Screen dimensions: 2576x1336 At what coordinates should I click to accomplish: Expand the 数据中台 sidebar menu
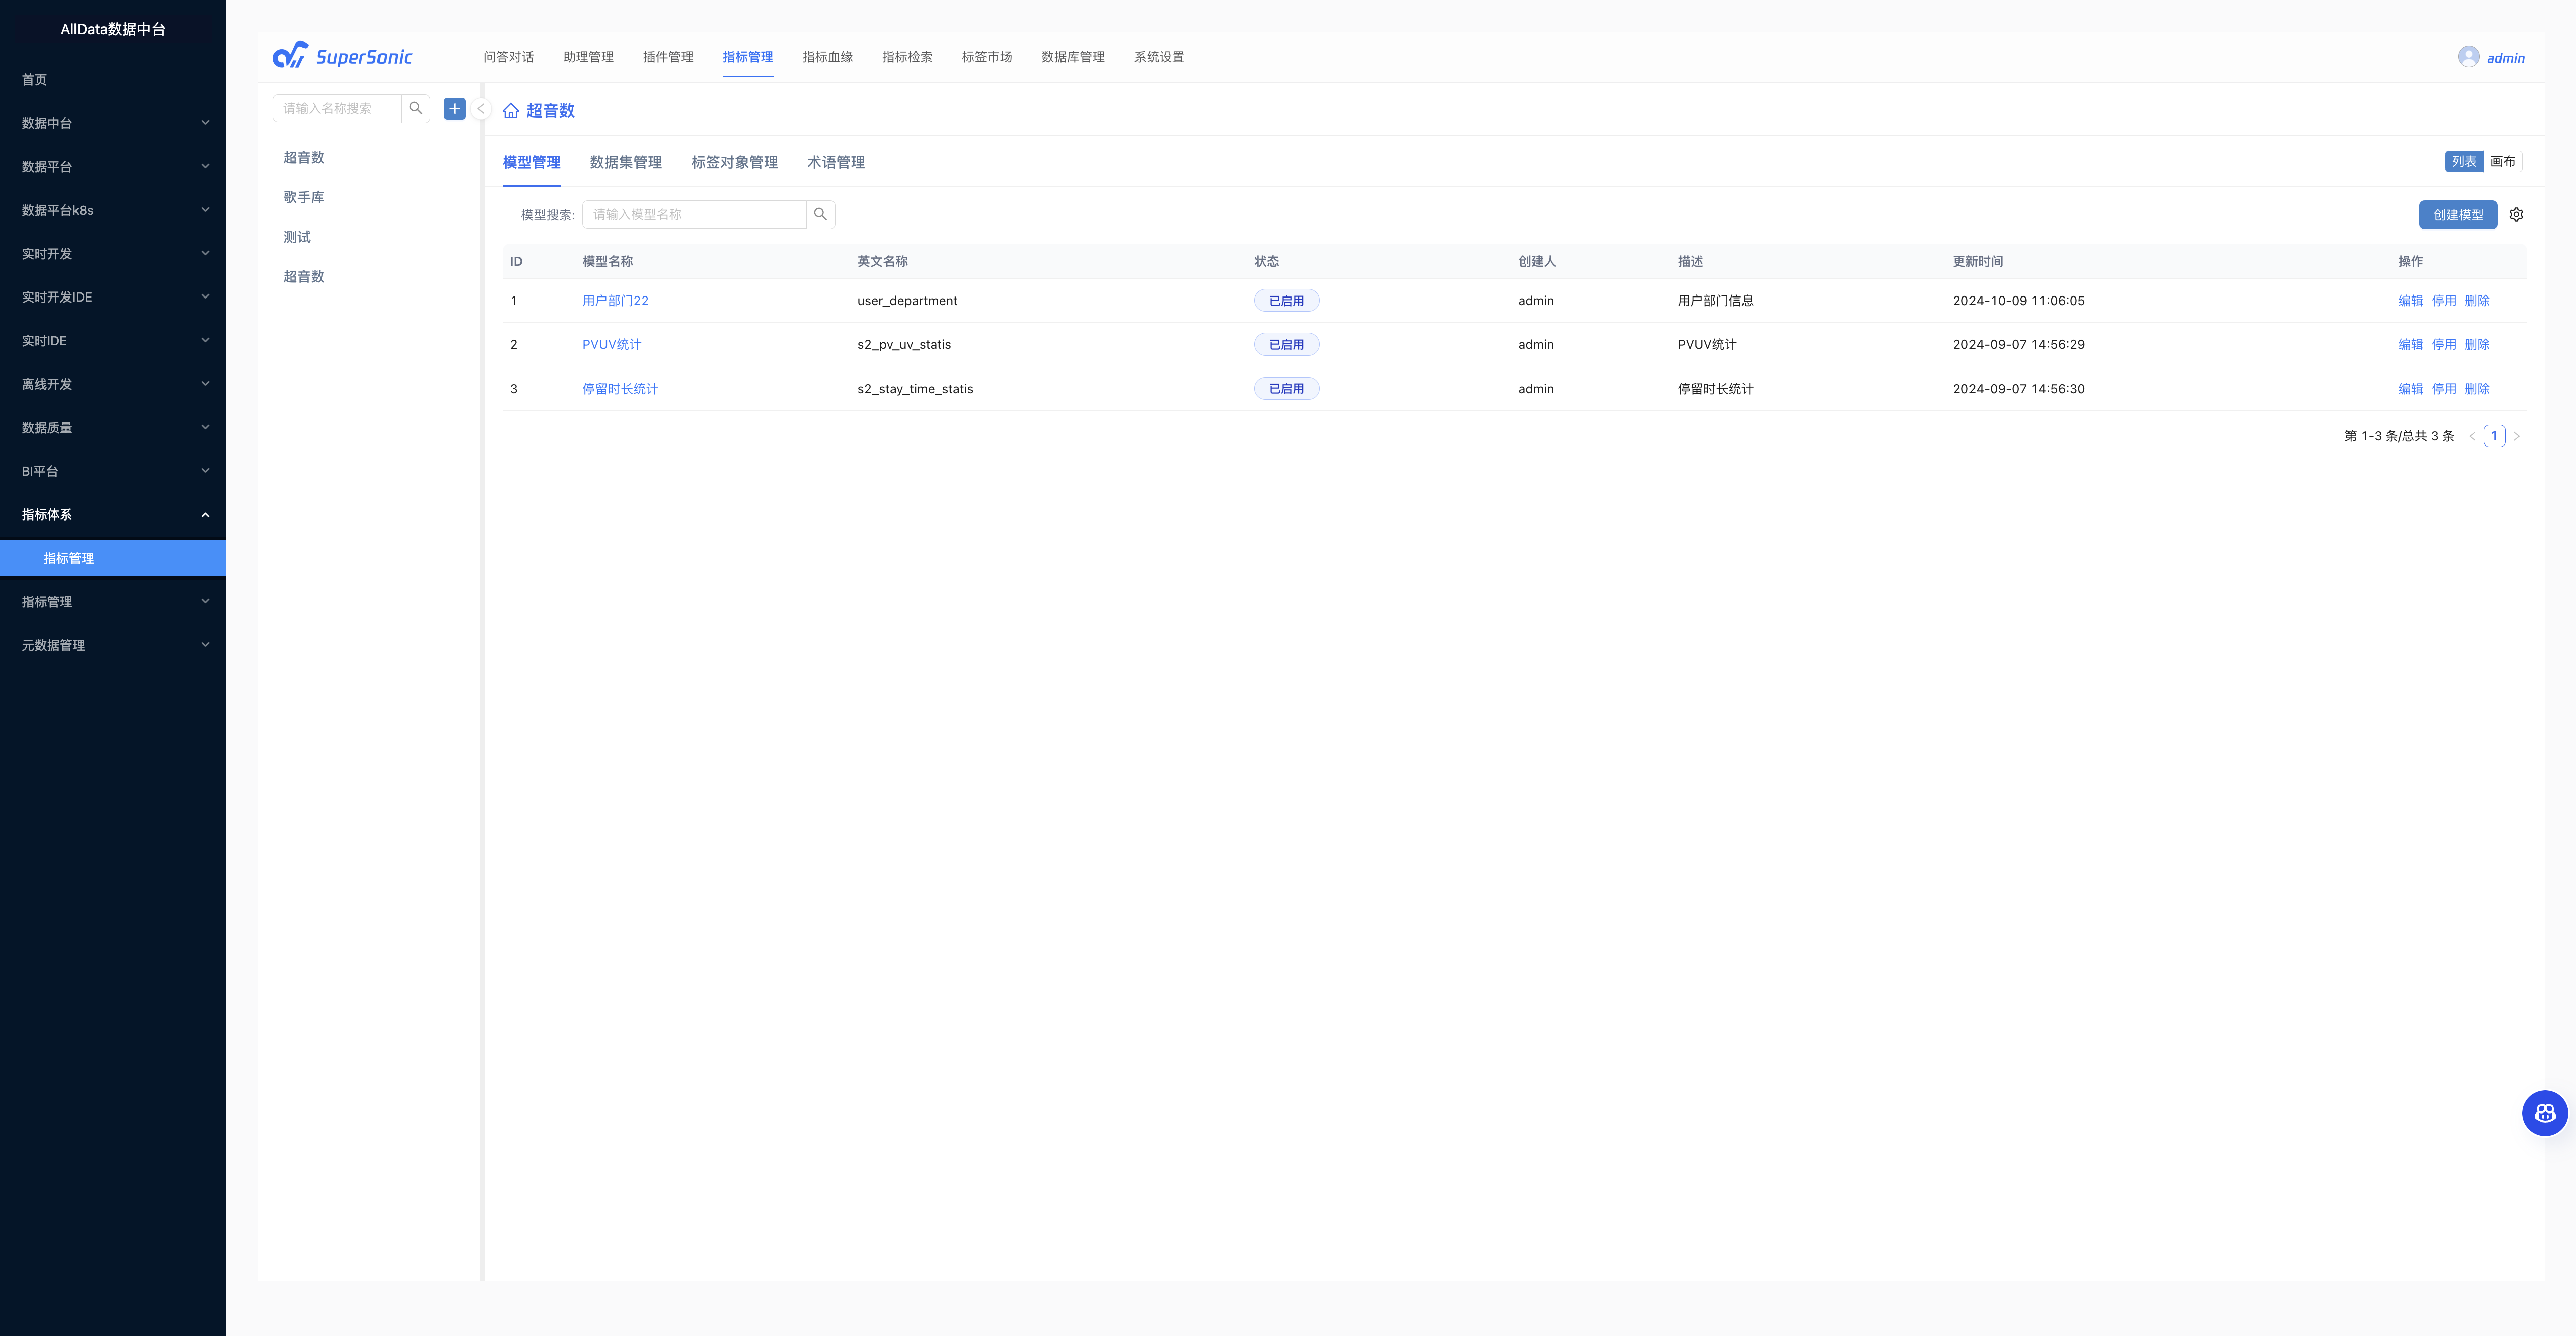click(x=113, y=123)
